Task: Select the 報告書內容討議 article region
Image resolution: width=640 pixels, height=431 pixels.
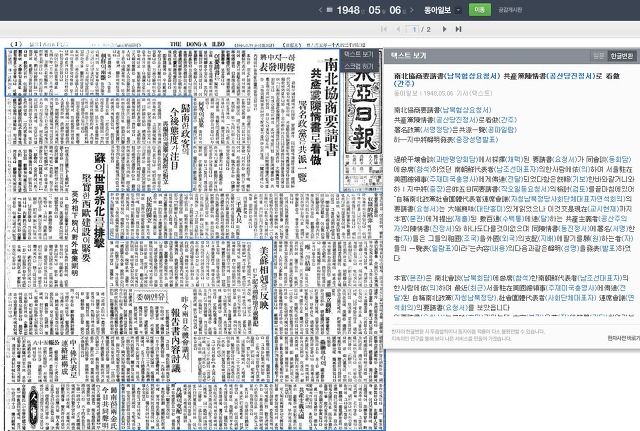Action: point(176,340)
